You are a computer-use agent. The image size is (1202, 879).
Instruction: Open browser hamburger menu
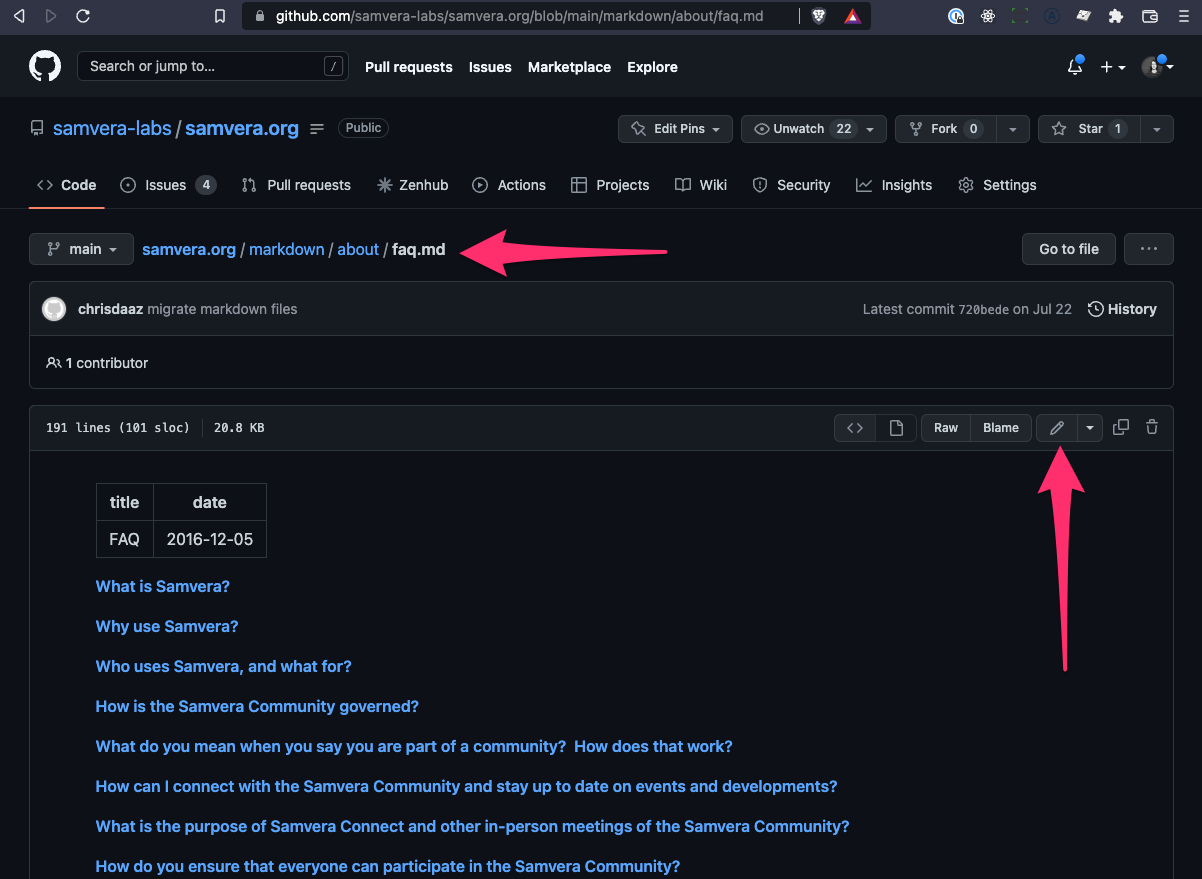point(1183,16)
